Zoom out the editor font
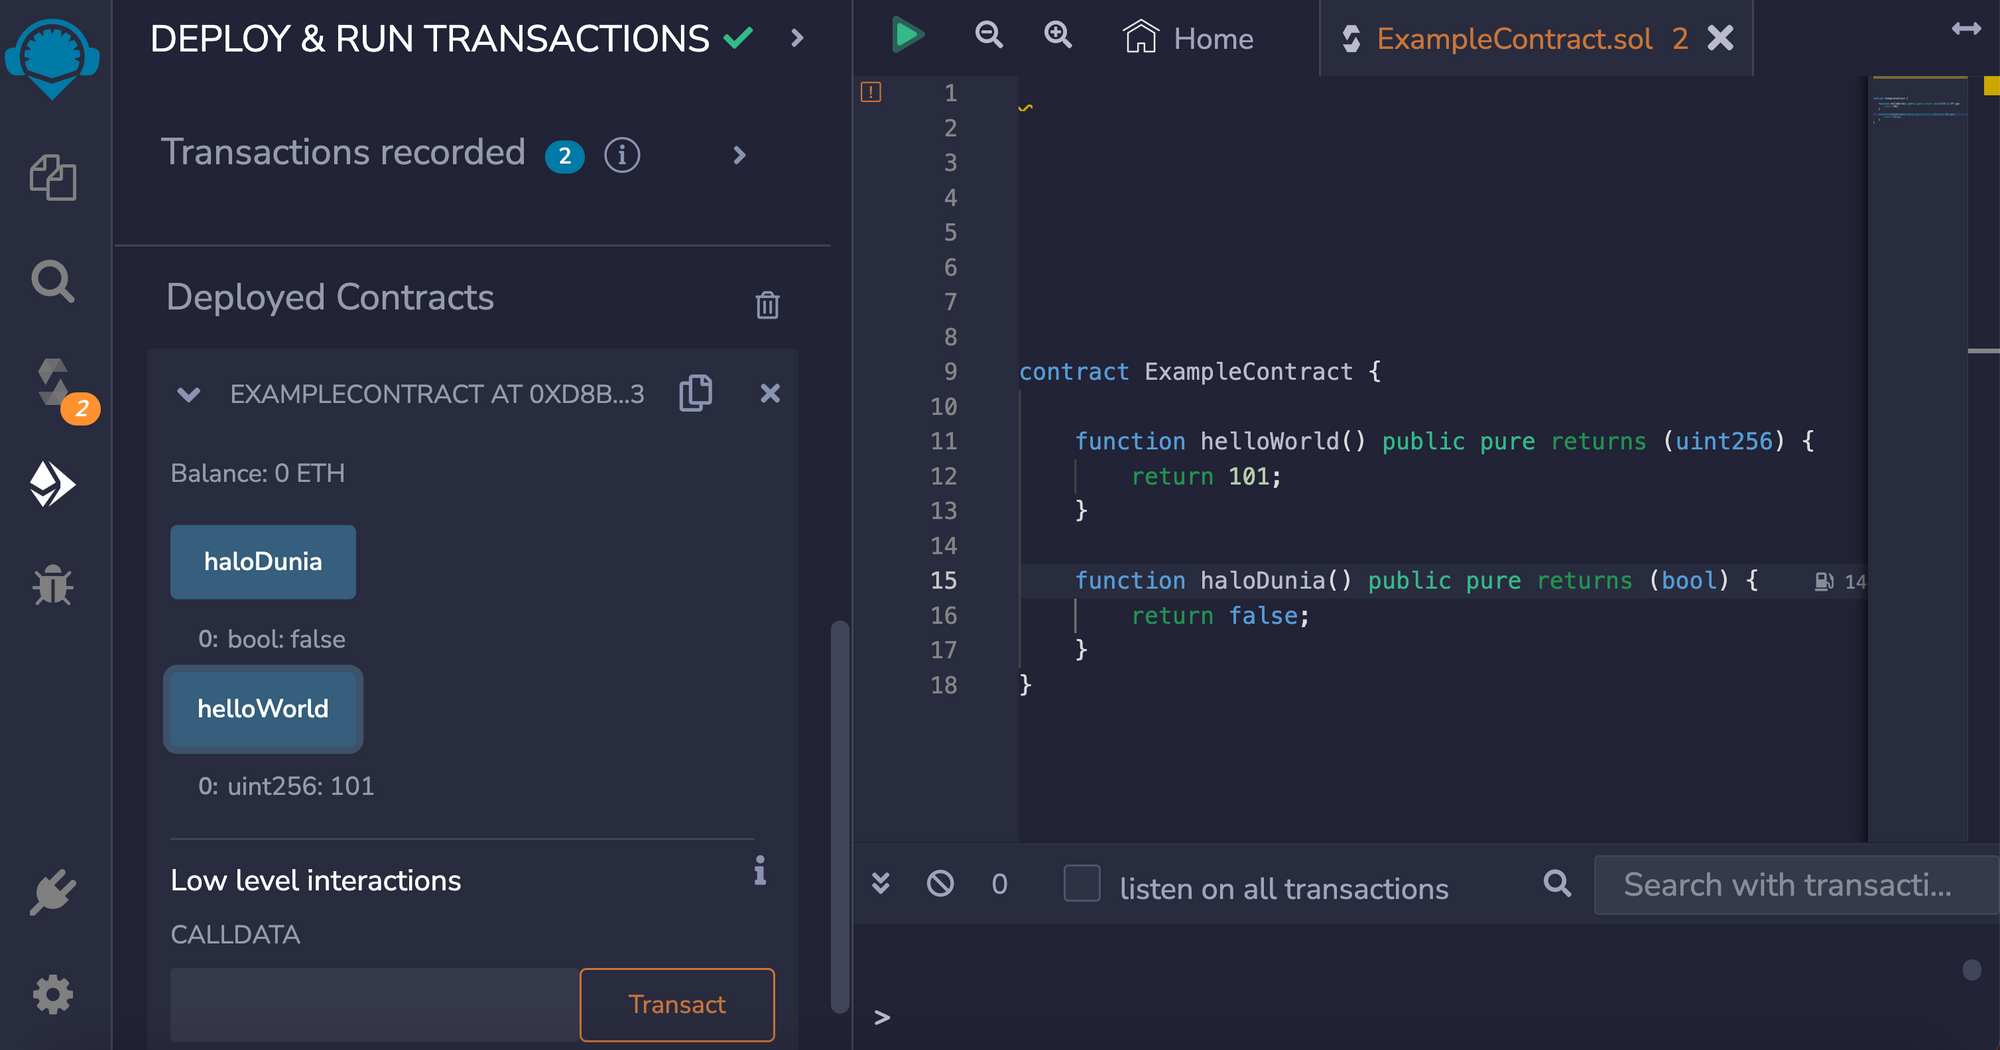Image resolution: width=2000 pixels, height=1050 pixels. point(988,36)
